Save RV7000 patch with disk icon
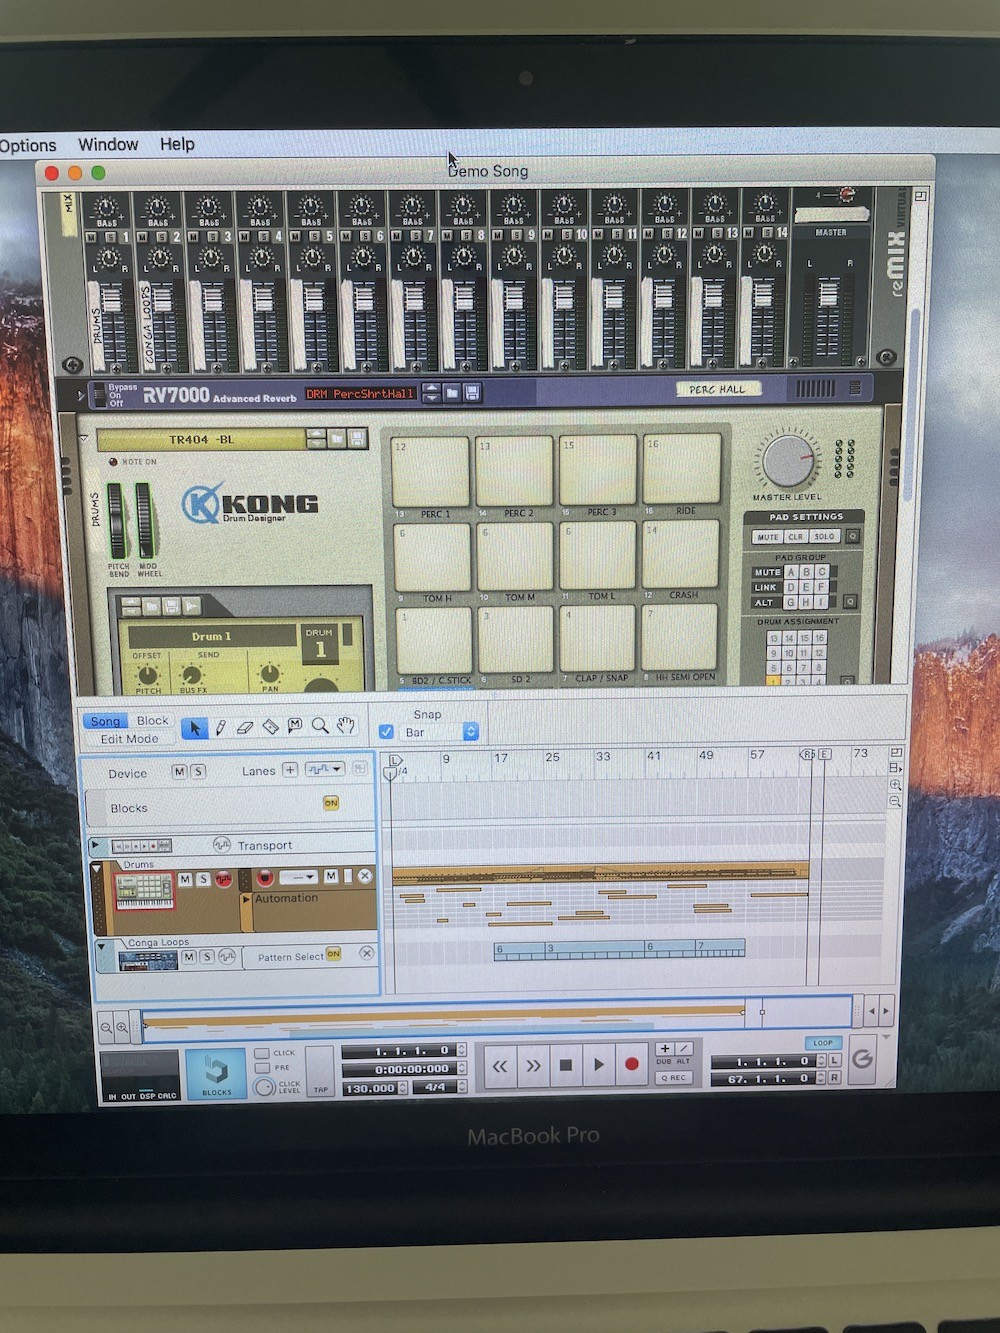Screen dimensions: 1000x1333 473,393
